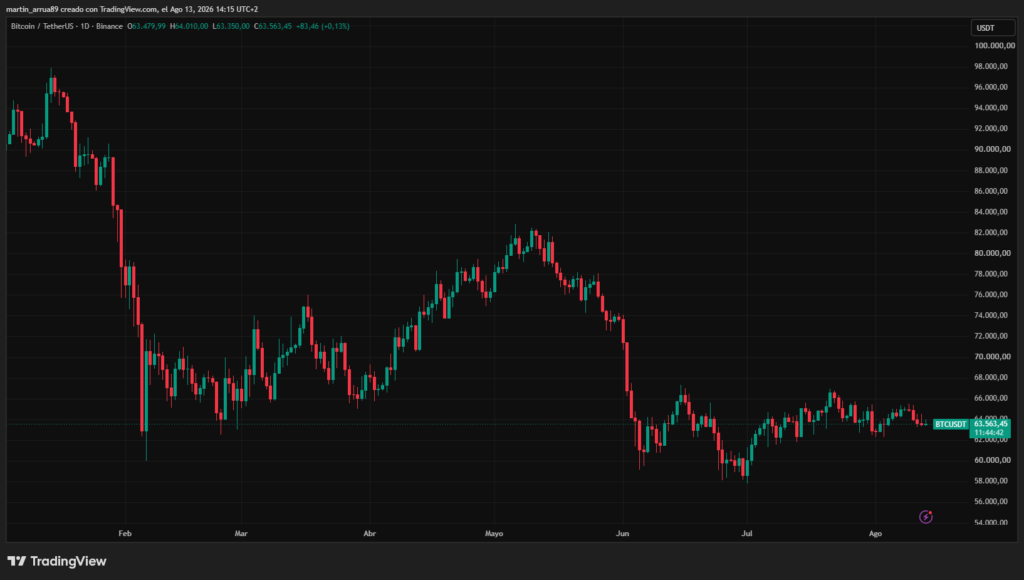Click the Mar label on time axis
The image size is (1024, 580).
click(x=241, y=534)
